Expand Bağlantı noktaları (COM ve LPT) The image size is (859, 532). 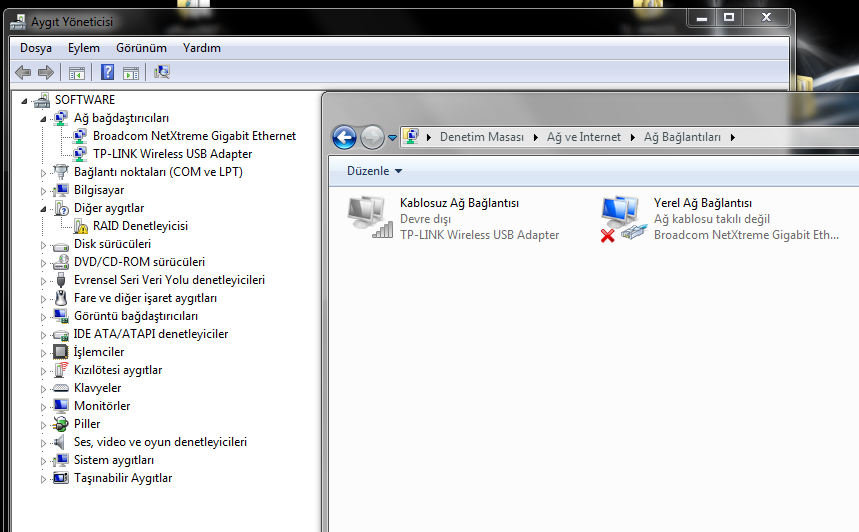[43, 173]
